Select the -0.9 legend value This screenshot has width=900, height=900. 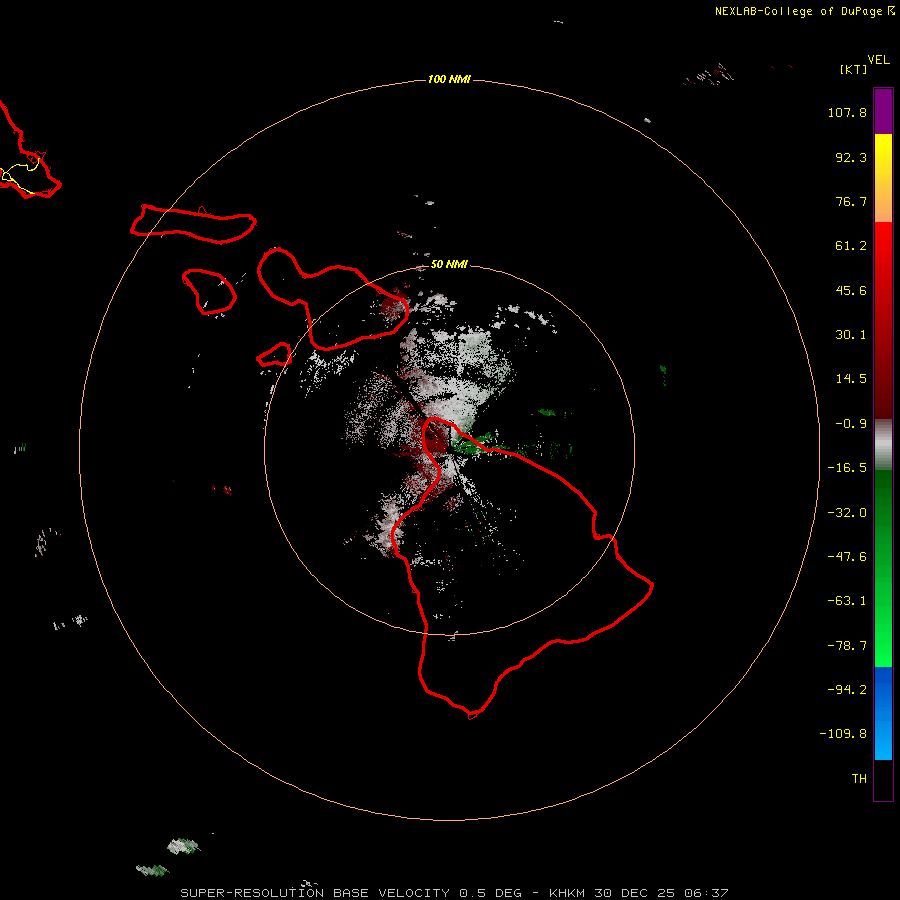tap(851, 424)
